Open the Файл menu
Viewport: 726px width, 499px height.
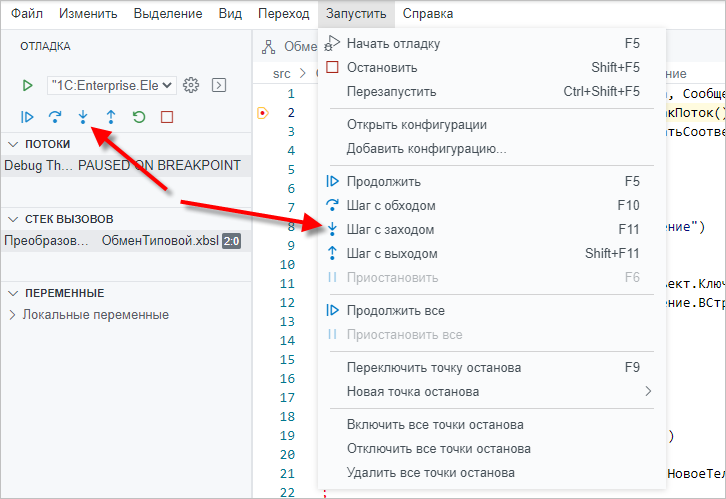(x=27, y=14)
